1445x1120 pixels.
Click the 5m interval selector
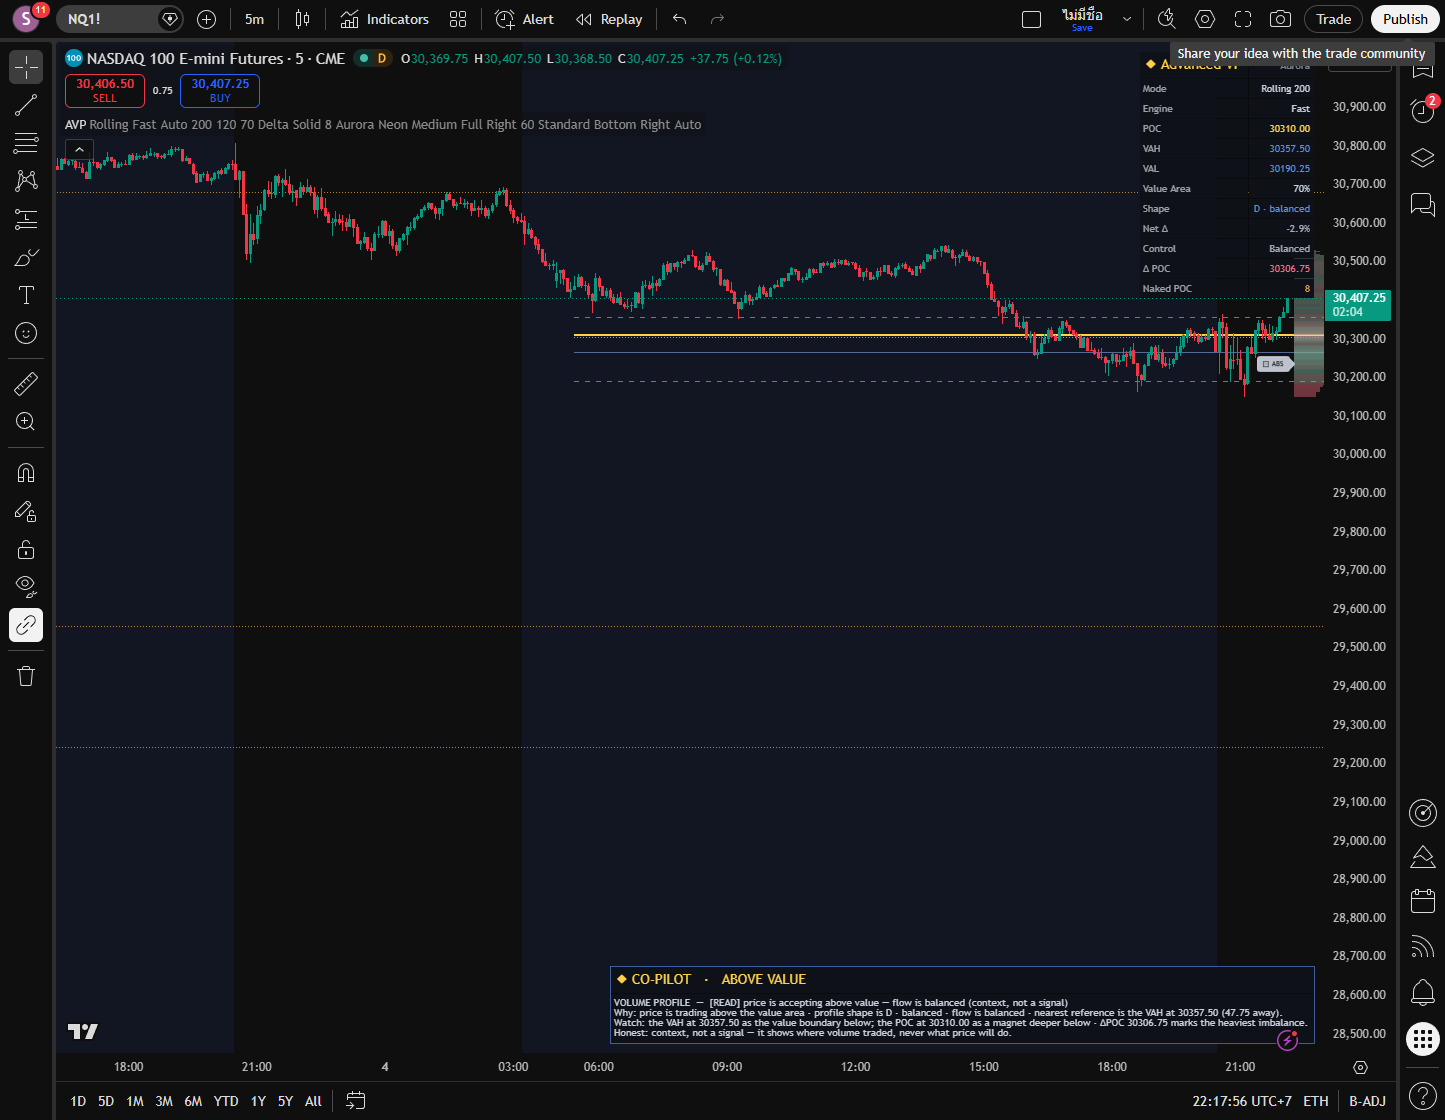pyautogui.click(x=255, y=19)
